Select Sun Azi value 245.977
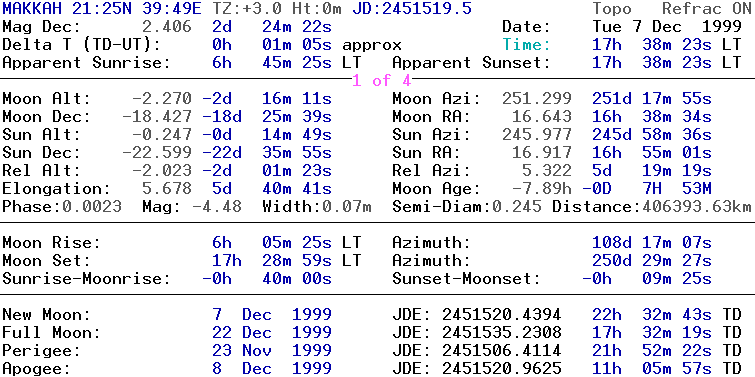The width and height of the screenshot is (755, 377). (x=537, y=134)
